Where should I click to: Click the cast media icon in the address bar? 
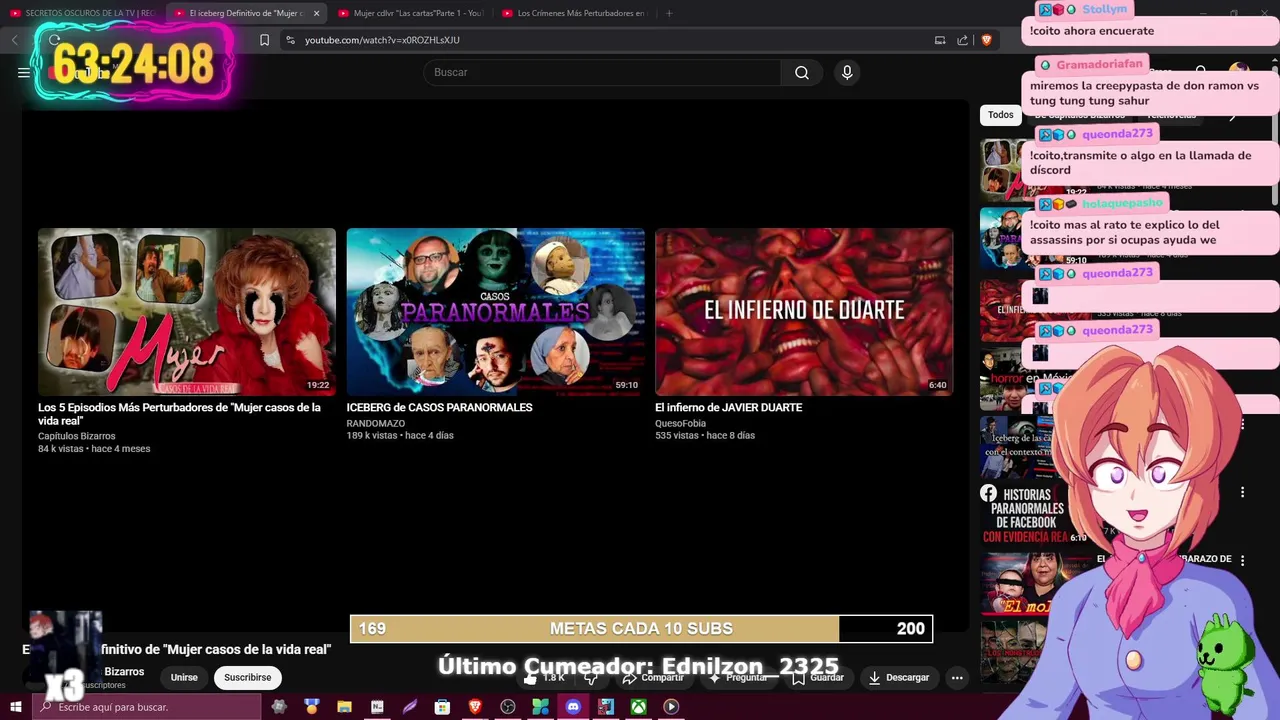pos(940,40)
